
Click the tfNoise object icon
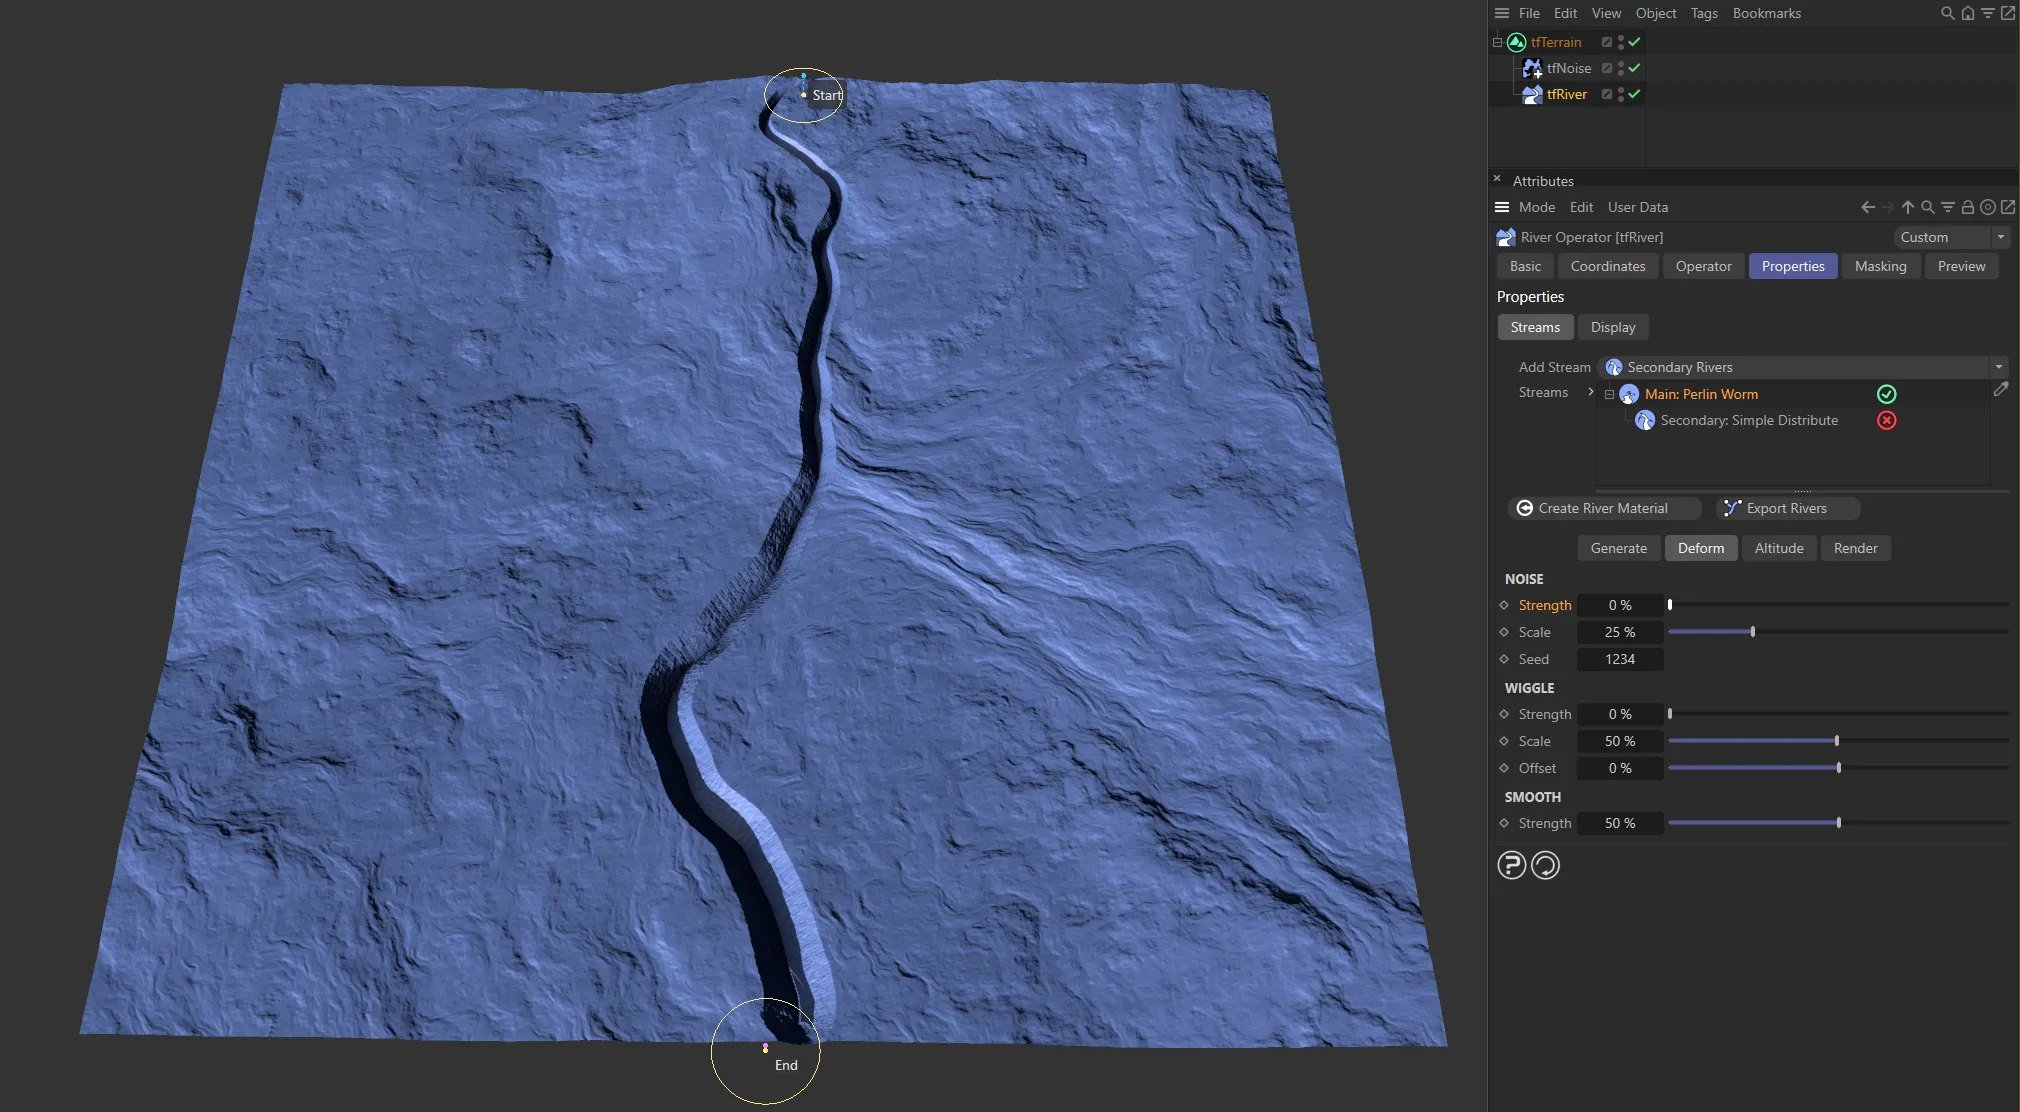coord(1531,68)
